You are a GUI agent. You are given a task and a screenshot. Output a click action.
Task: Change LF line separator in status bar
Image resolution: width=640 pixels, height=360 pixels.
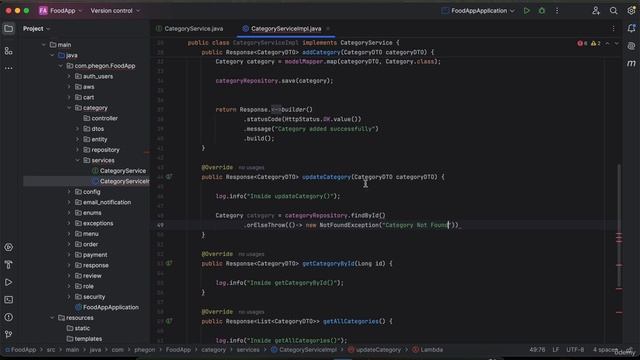tap(556, 350)
